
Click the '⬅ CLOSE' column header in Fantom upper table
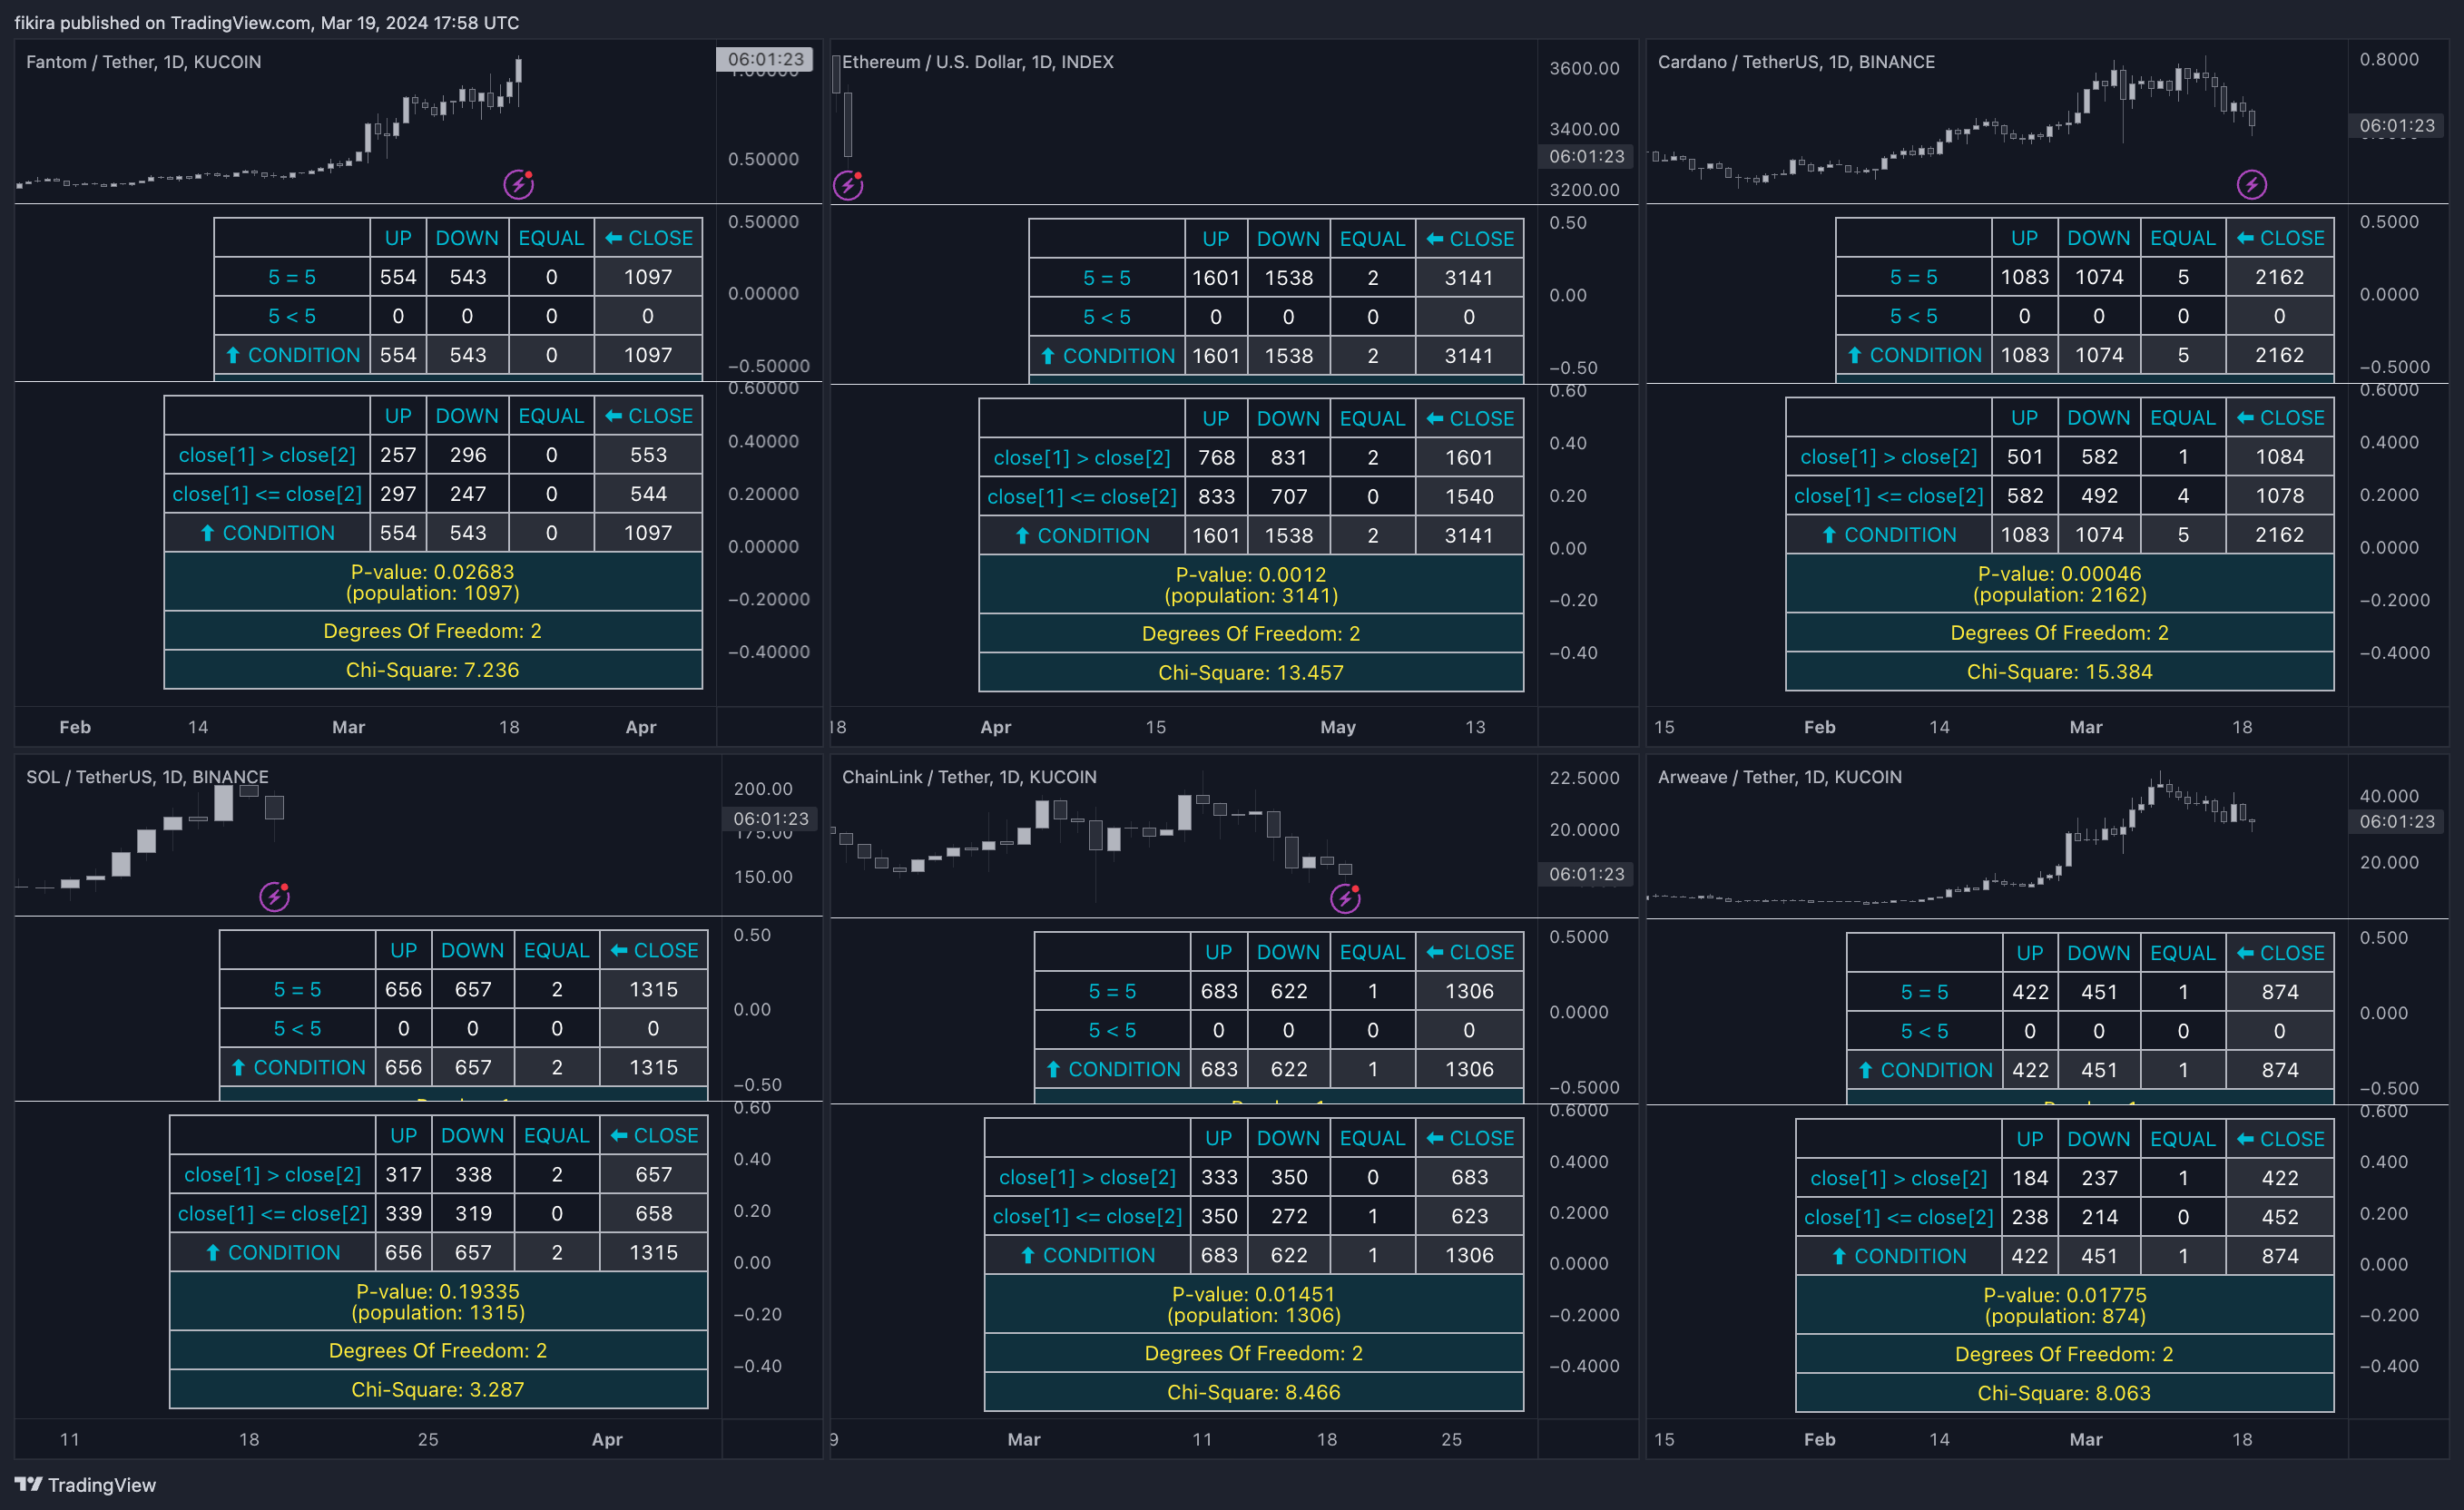tap(648, 238)
